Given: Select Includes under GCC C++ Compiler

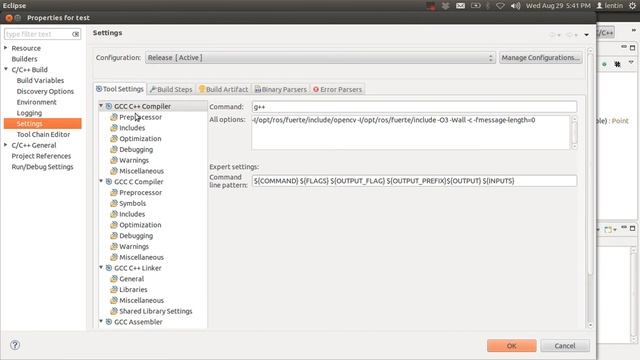Looking at the screenshot, I should [x=132, y=128].
